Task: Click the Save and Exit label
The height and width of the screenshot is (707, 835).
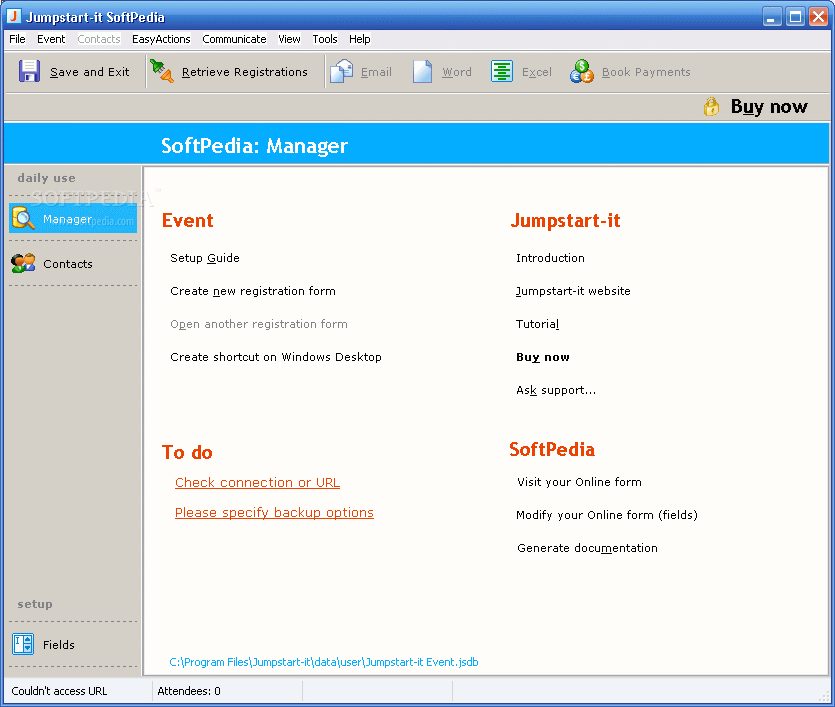Action: (x=89, y=72)
